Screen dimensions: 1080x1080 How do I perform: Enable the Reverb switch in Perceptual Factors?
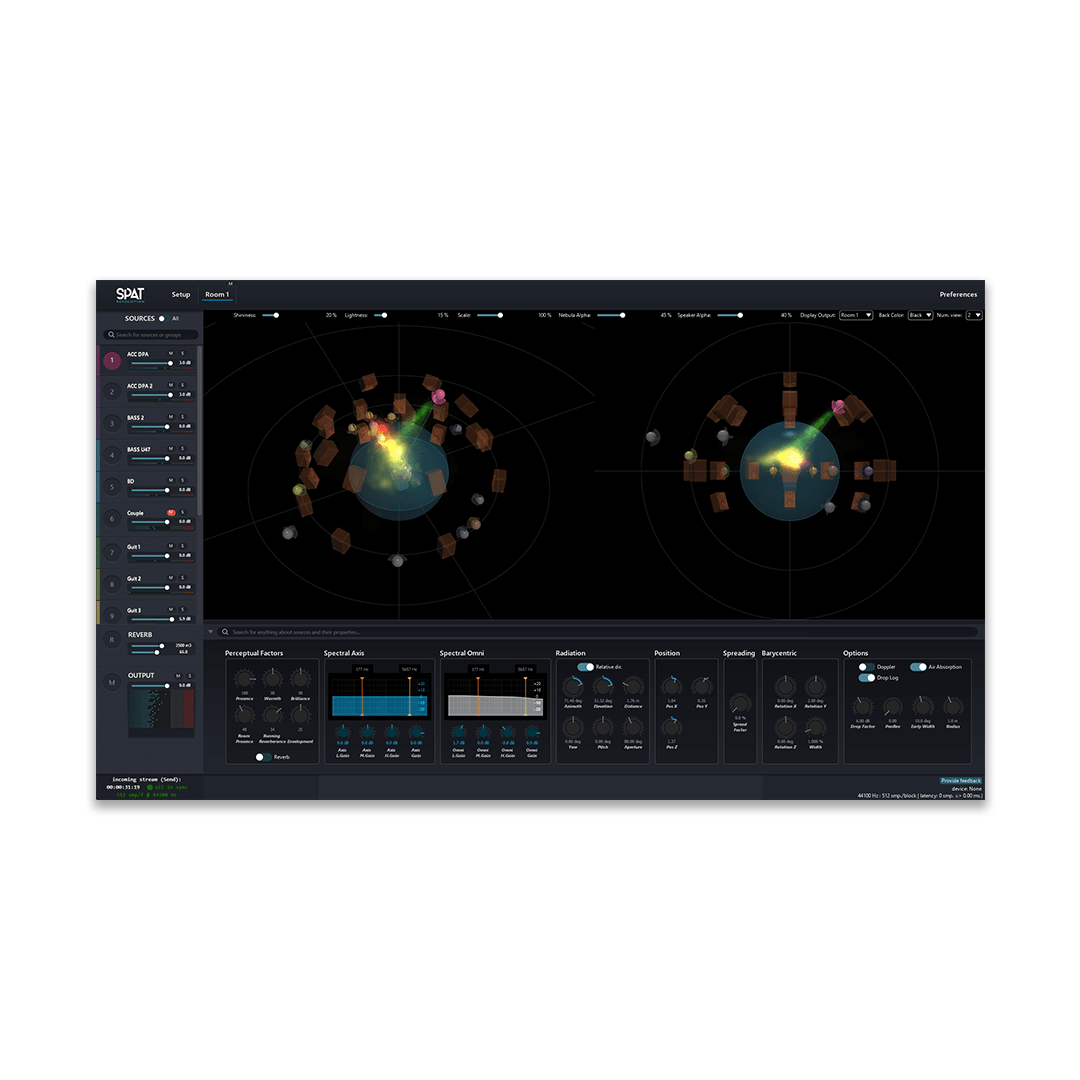pos(263,757)
